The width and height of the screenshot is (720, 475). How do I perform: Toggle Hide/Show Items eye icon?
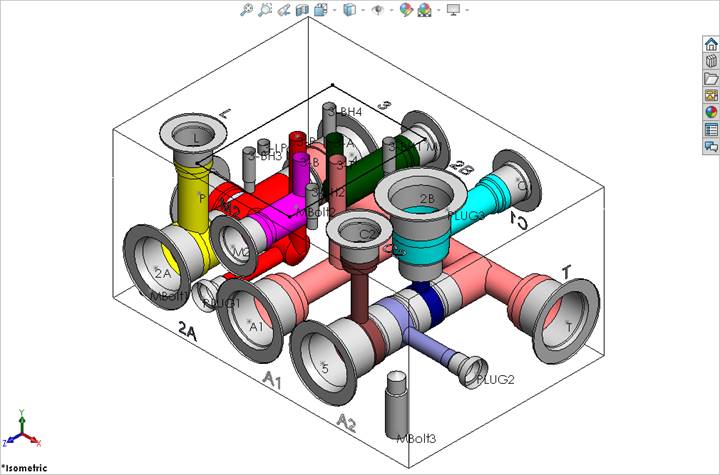coord(377,10)
